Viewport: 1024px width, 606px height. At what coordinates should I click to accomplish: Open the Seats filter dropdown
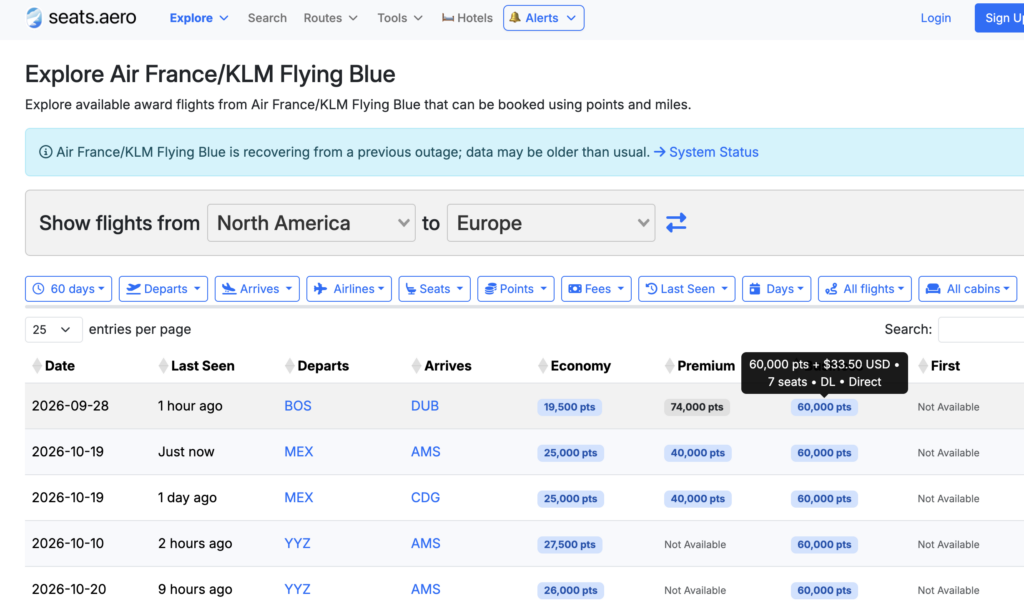[x=434, y=289]
